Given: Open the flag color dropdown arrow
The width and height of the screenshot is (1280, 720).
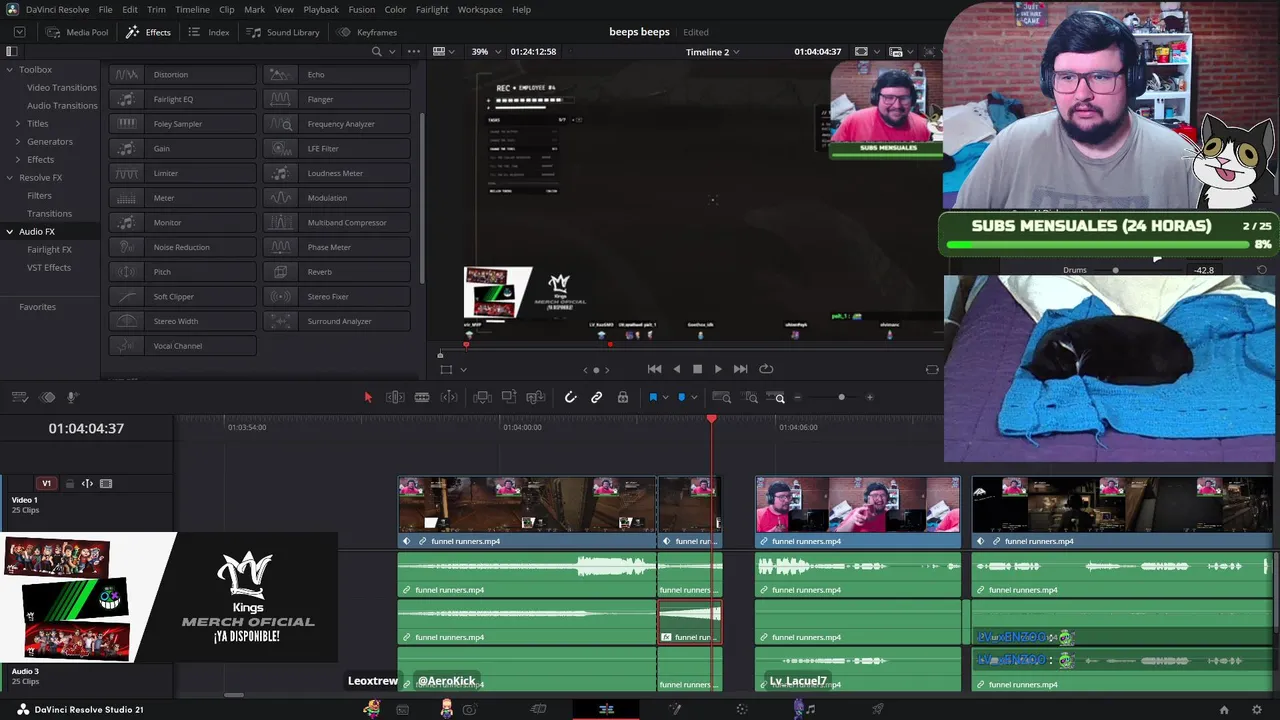Looking at the screenshot, I should [666, 397].
